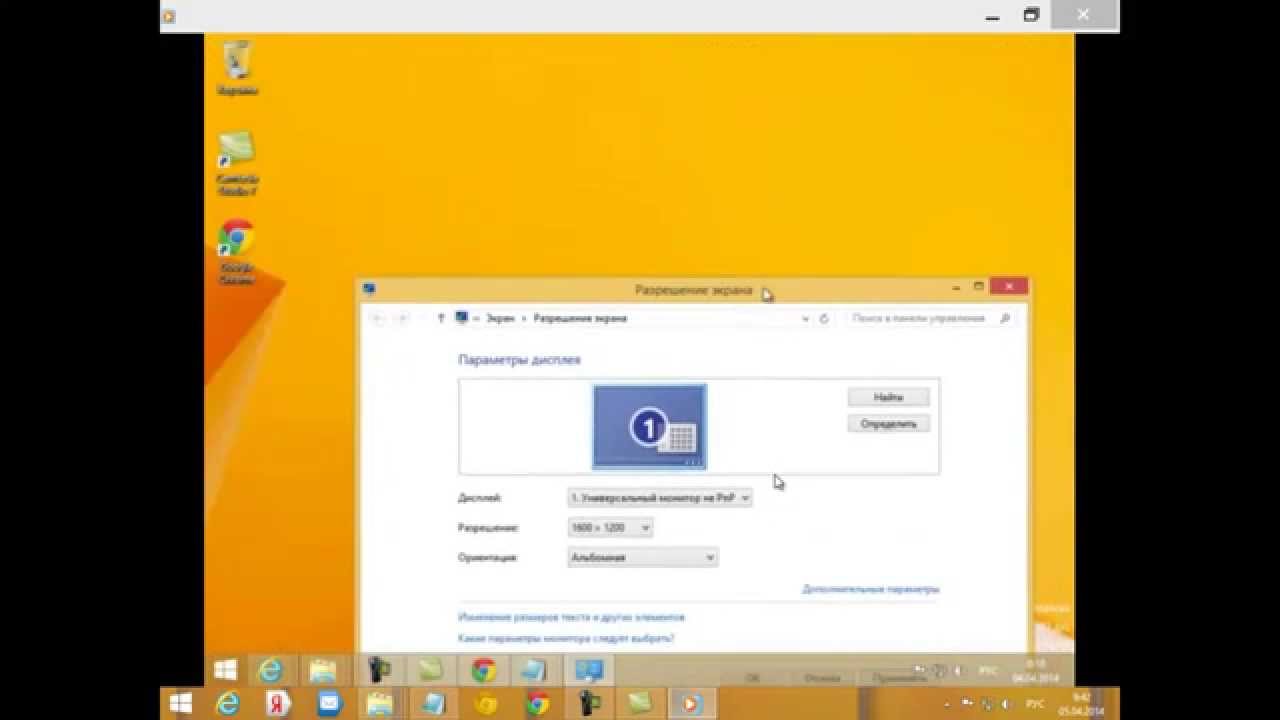Select monitor 1 thumbnail
1280x720 pixels.
point(649,427)
